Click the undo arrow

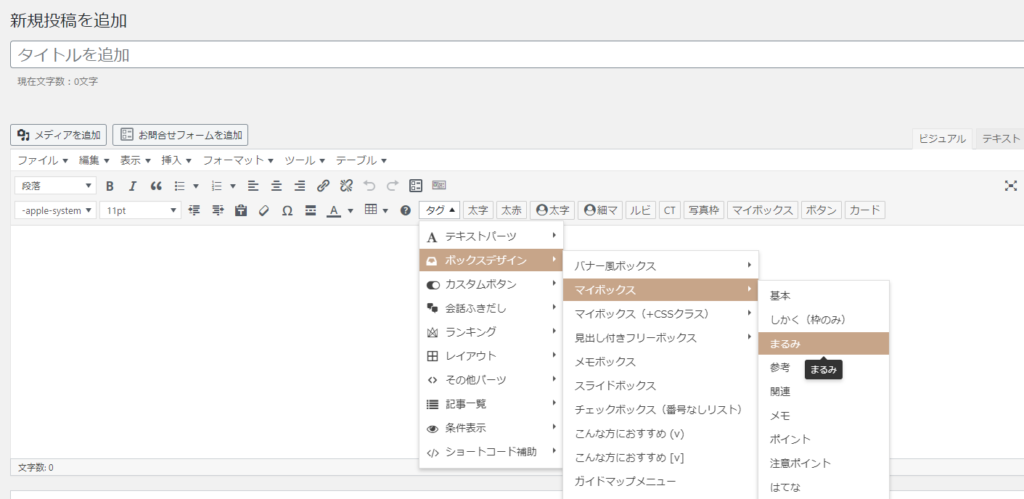point(370,186)
